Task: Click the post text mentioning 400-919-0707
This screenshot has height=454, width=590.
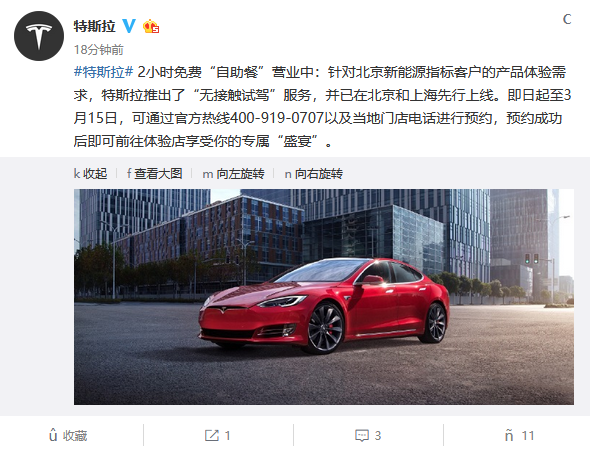Action: [277, 118]
